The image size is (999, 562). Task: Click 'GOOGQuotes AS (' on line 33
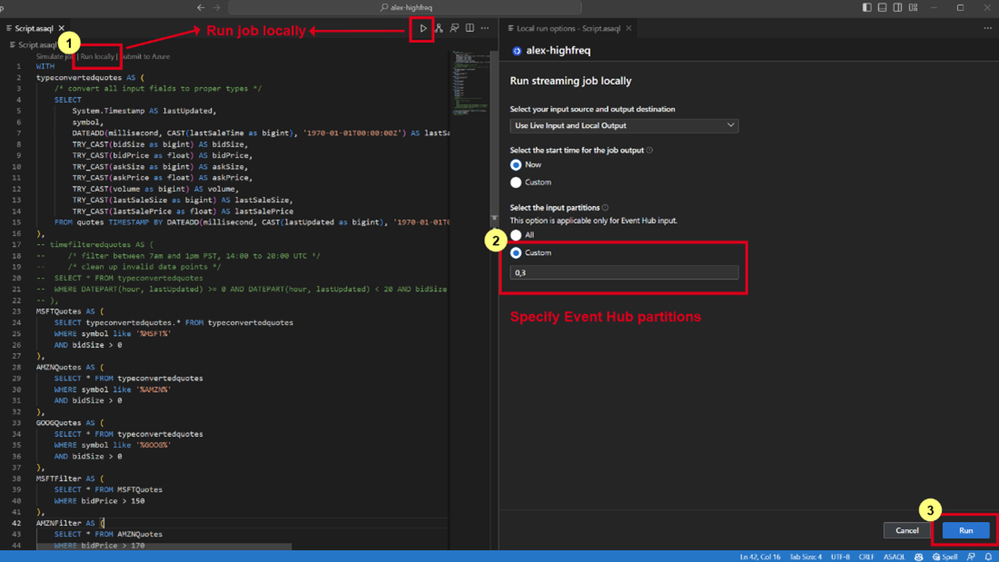click(x=70, y=423)
